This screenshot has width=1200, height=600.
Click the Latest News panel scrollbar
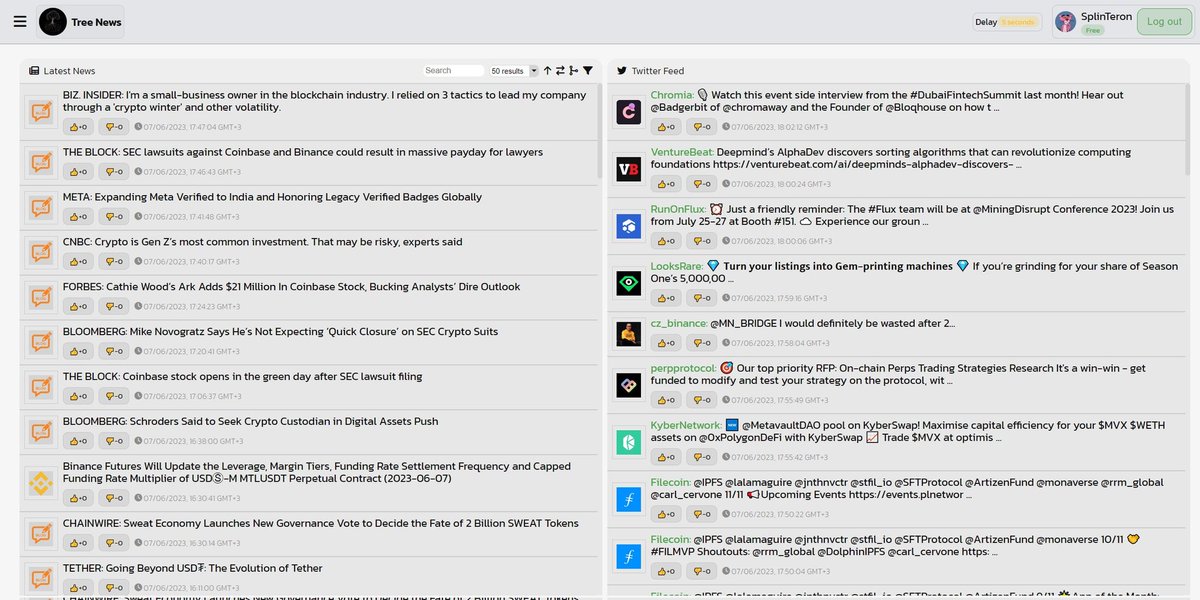599,130
